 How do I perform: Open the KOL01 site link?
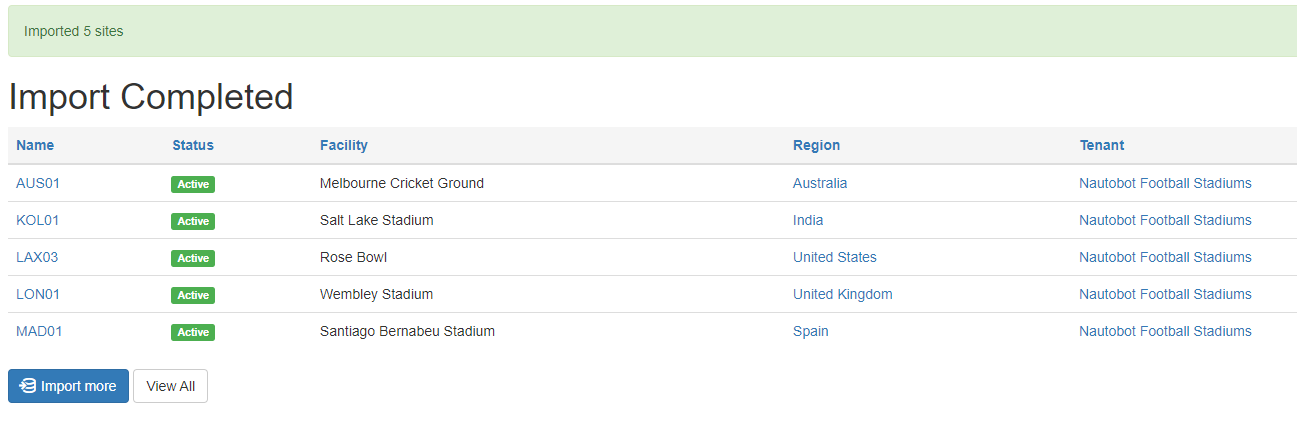tap(38, 220)
